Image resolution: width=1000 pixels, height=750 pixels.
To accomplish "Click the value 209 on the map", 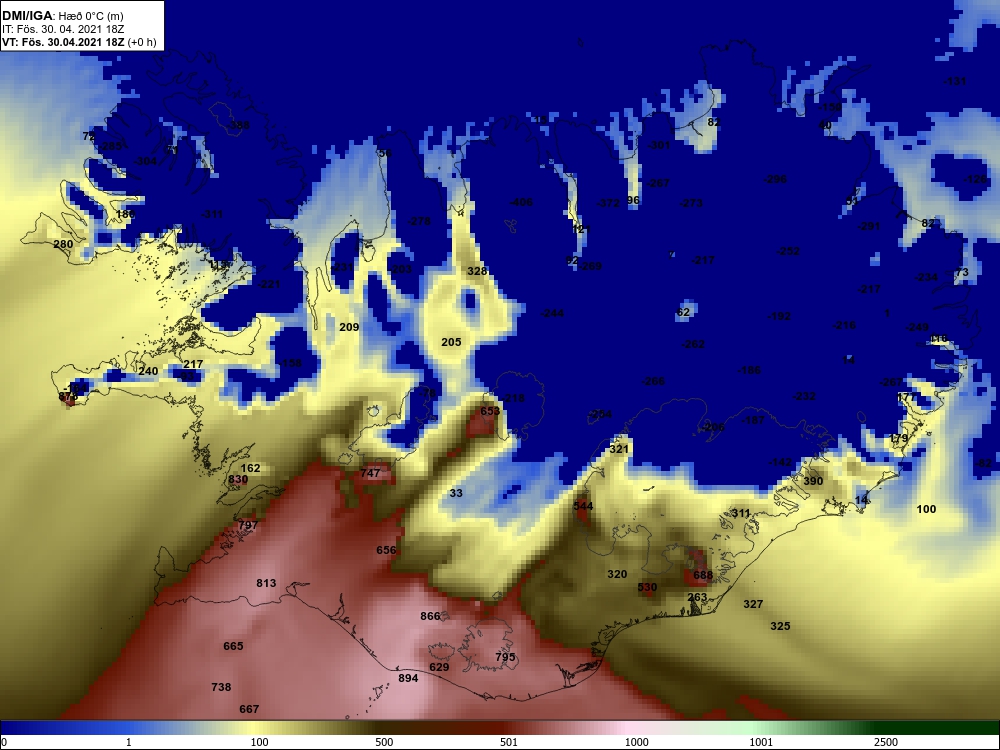I will (349, 327).
